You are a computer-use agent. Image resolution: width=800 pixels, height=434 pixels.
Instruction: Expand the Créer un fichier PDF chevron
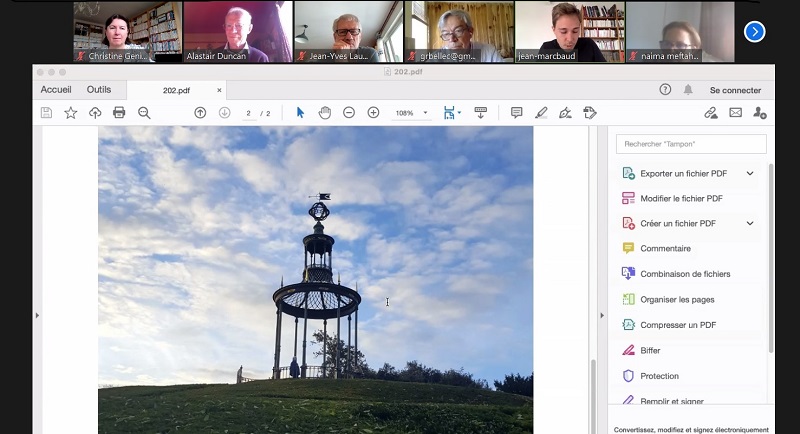(x=750, y=223)
